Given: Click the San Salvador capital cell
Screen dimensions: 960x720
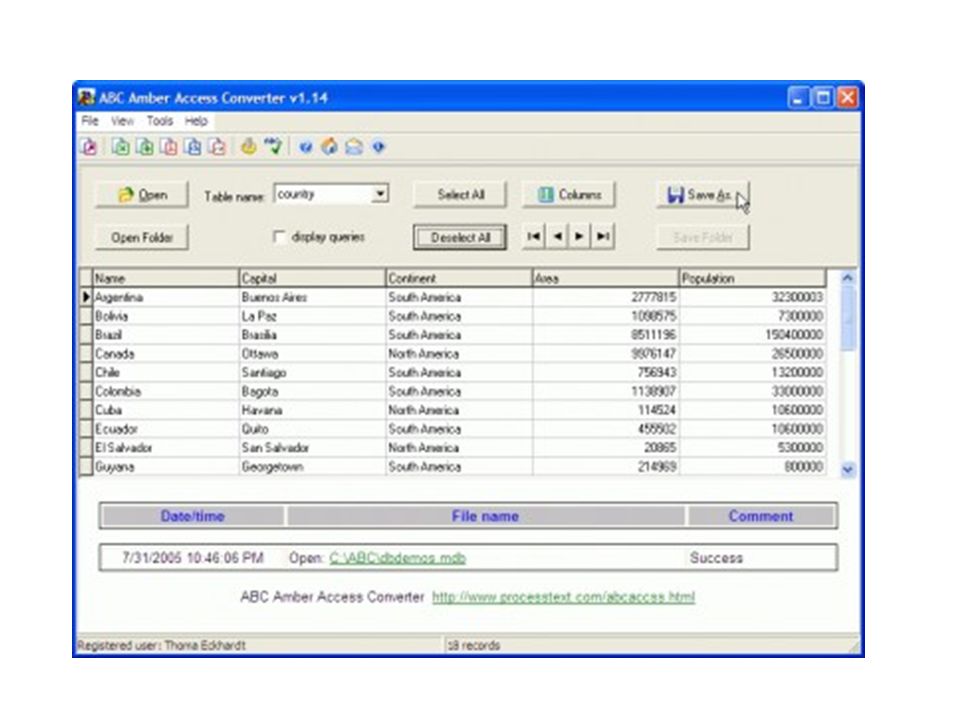Looking at the screenshot, I should pyautogui.click(x=312, y=448).
